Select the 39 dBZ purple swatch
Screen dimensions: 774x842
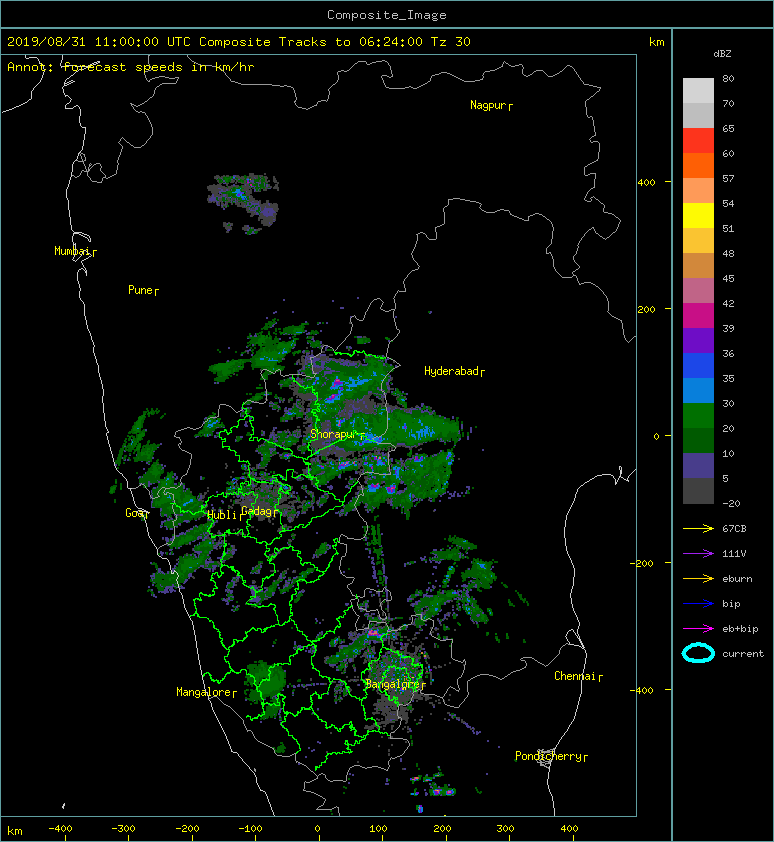tap(698, 340)
